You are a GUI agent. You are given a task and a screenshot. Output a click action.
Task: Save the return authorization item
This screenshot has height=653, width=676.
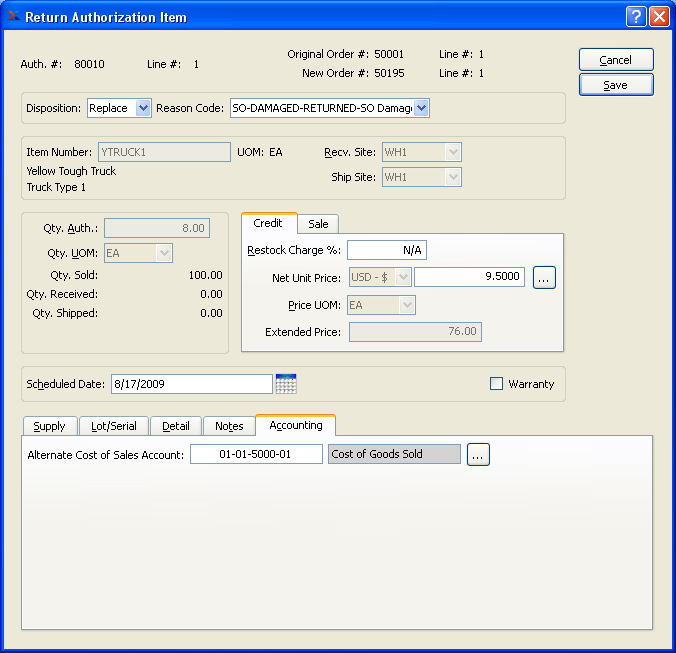(616, 85)
